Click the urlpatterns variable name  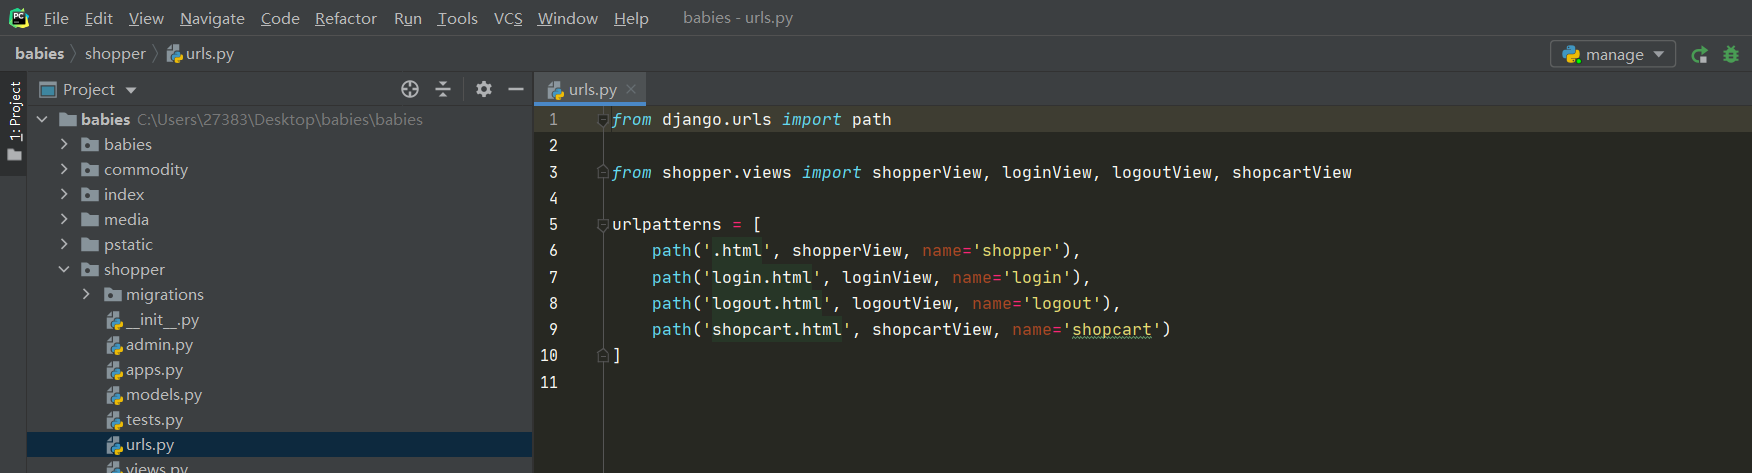pyautogui.click(x=666, y=225)
